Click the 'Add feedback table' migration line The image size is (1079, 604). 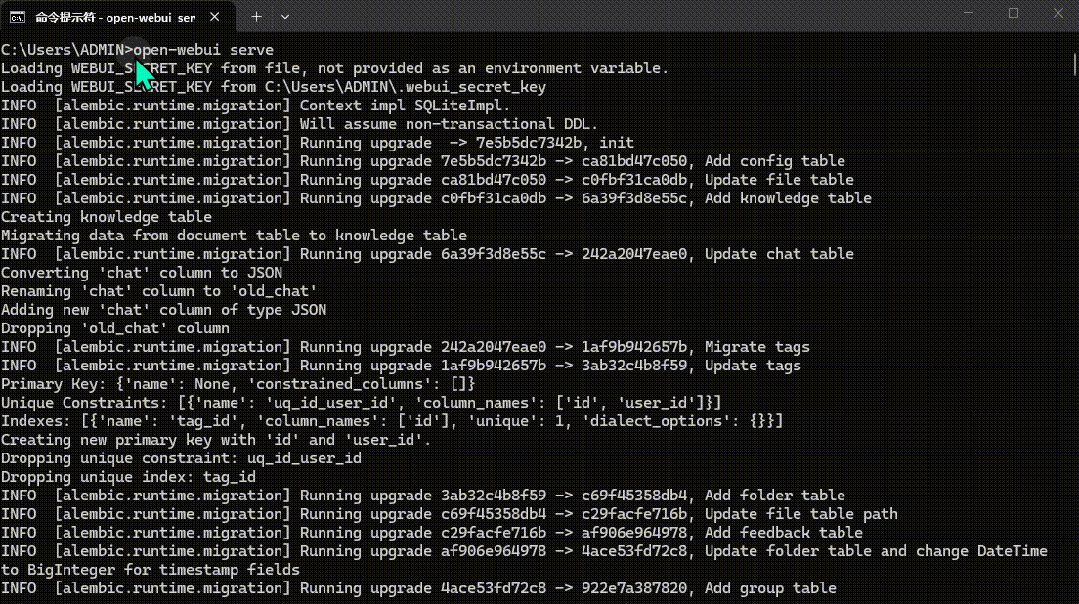click(x=783, y=532)
